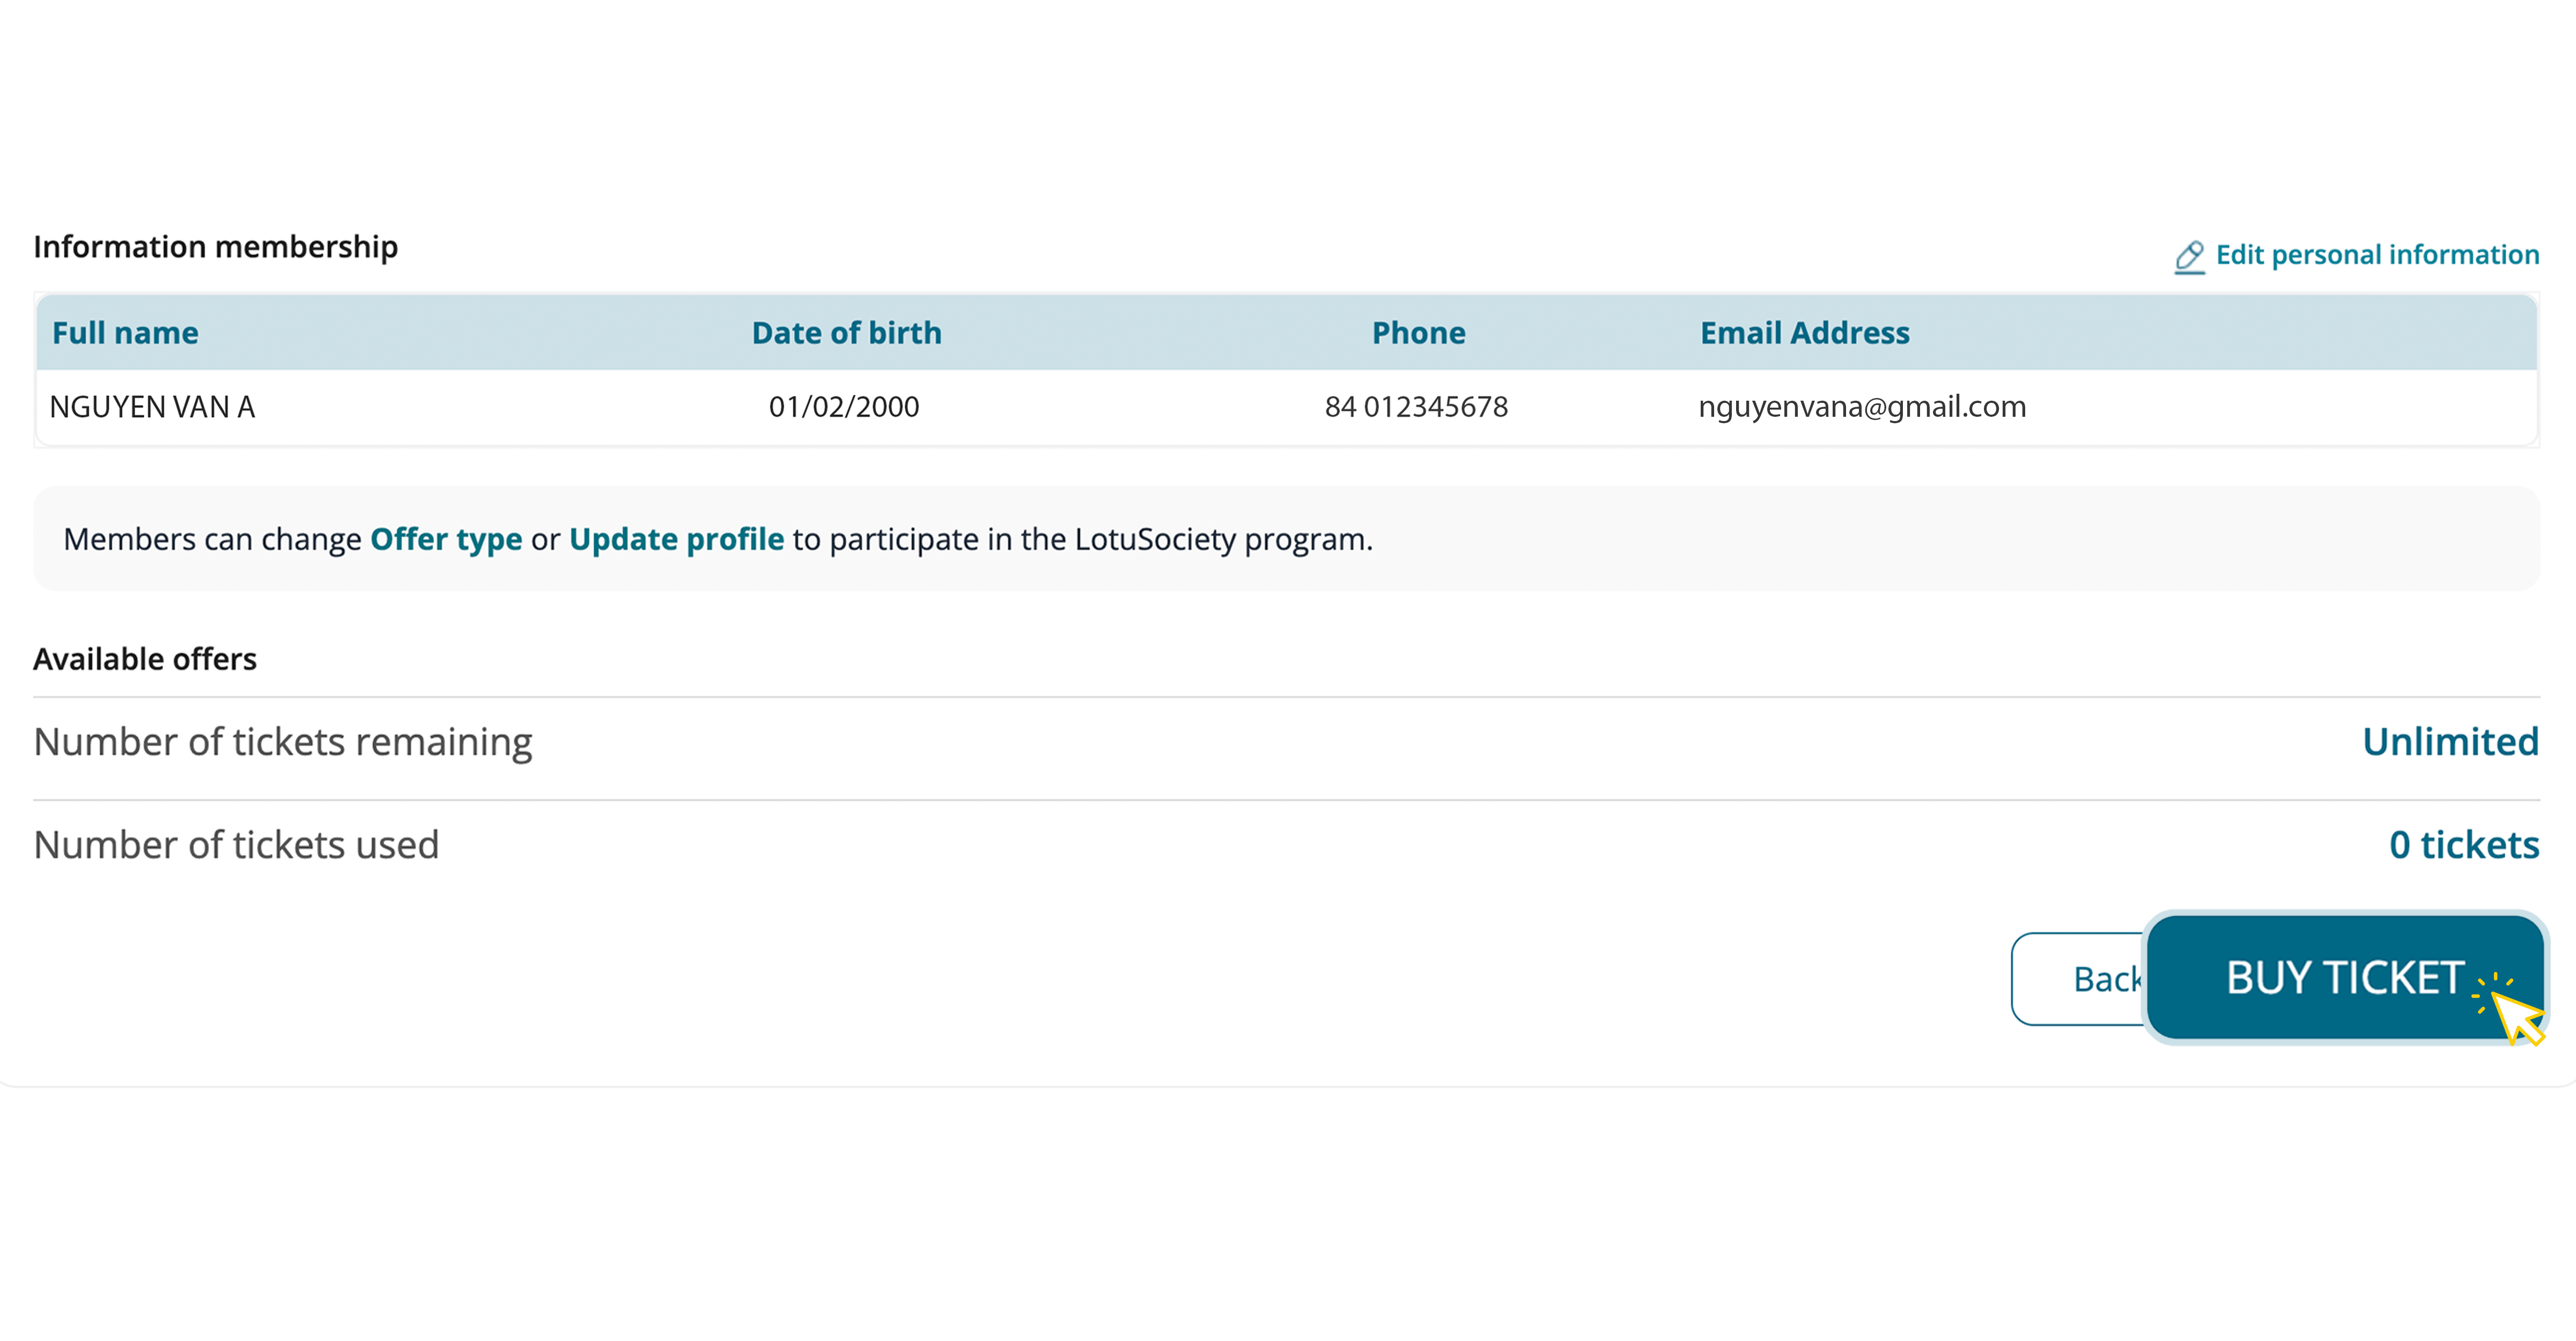
Task: Click the email nguyenvana@gmail.com
Action: click(x=1861, y=407)
